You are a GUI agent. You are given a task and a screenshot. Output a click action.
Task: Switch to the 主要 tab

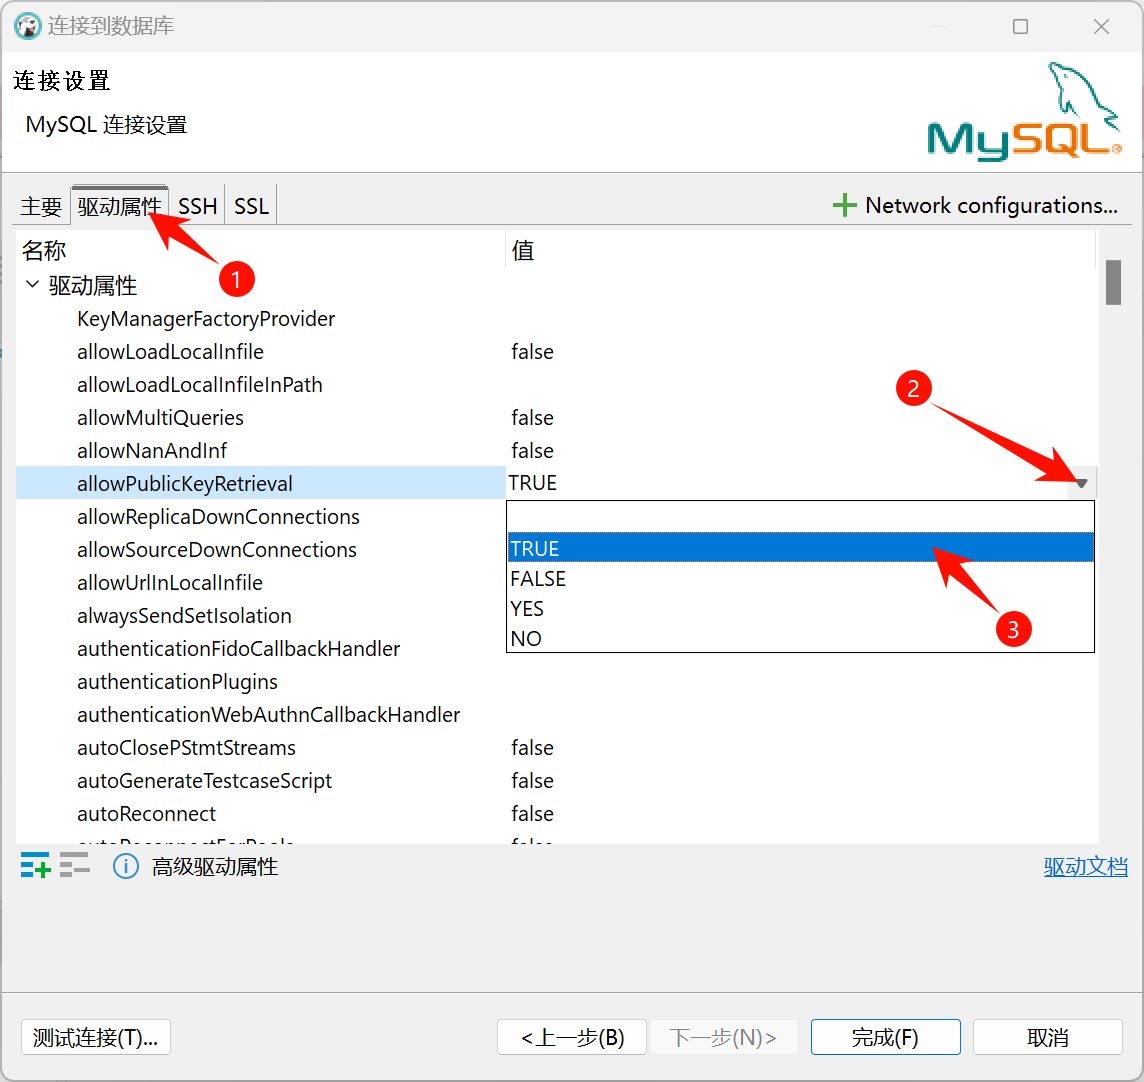40,204
